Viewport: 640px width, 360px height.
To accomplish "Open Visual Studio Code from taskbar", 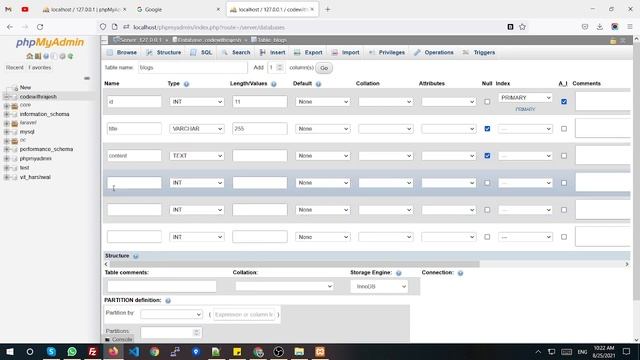I will pyautogui.click(x=134, y=351).
